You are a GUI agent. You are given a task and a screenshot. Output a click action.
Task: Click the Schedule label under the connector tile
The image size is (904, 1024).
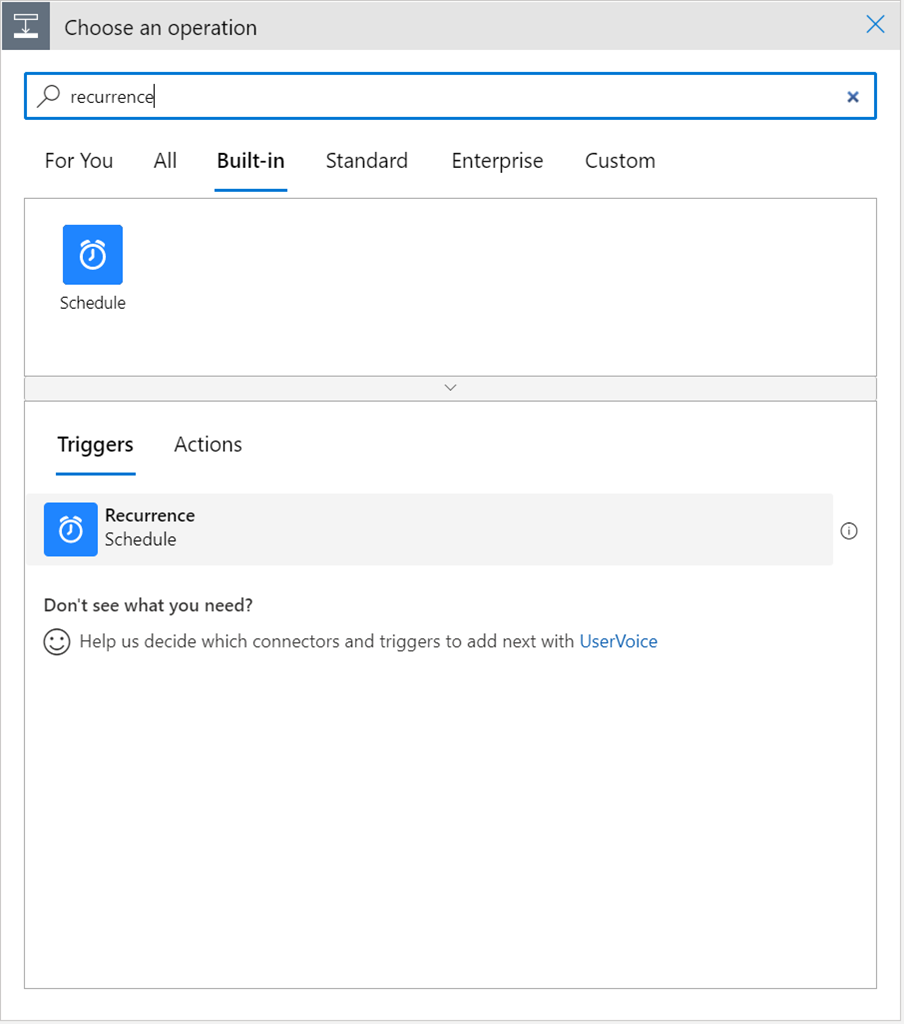93,303
